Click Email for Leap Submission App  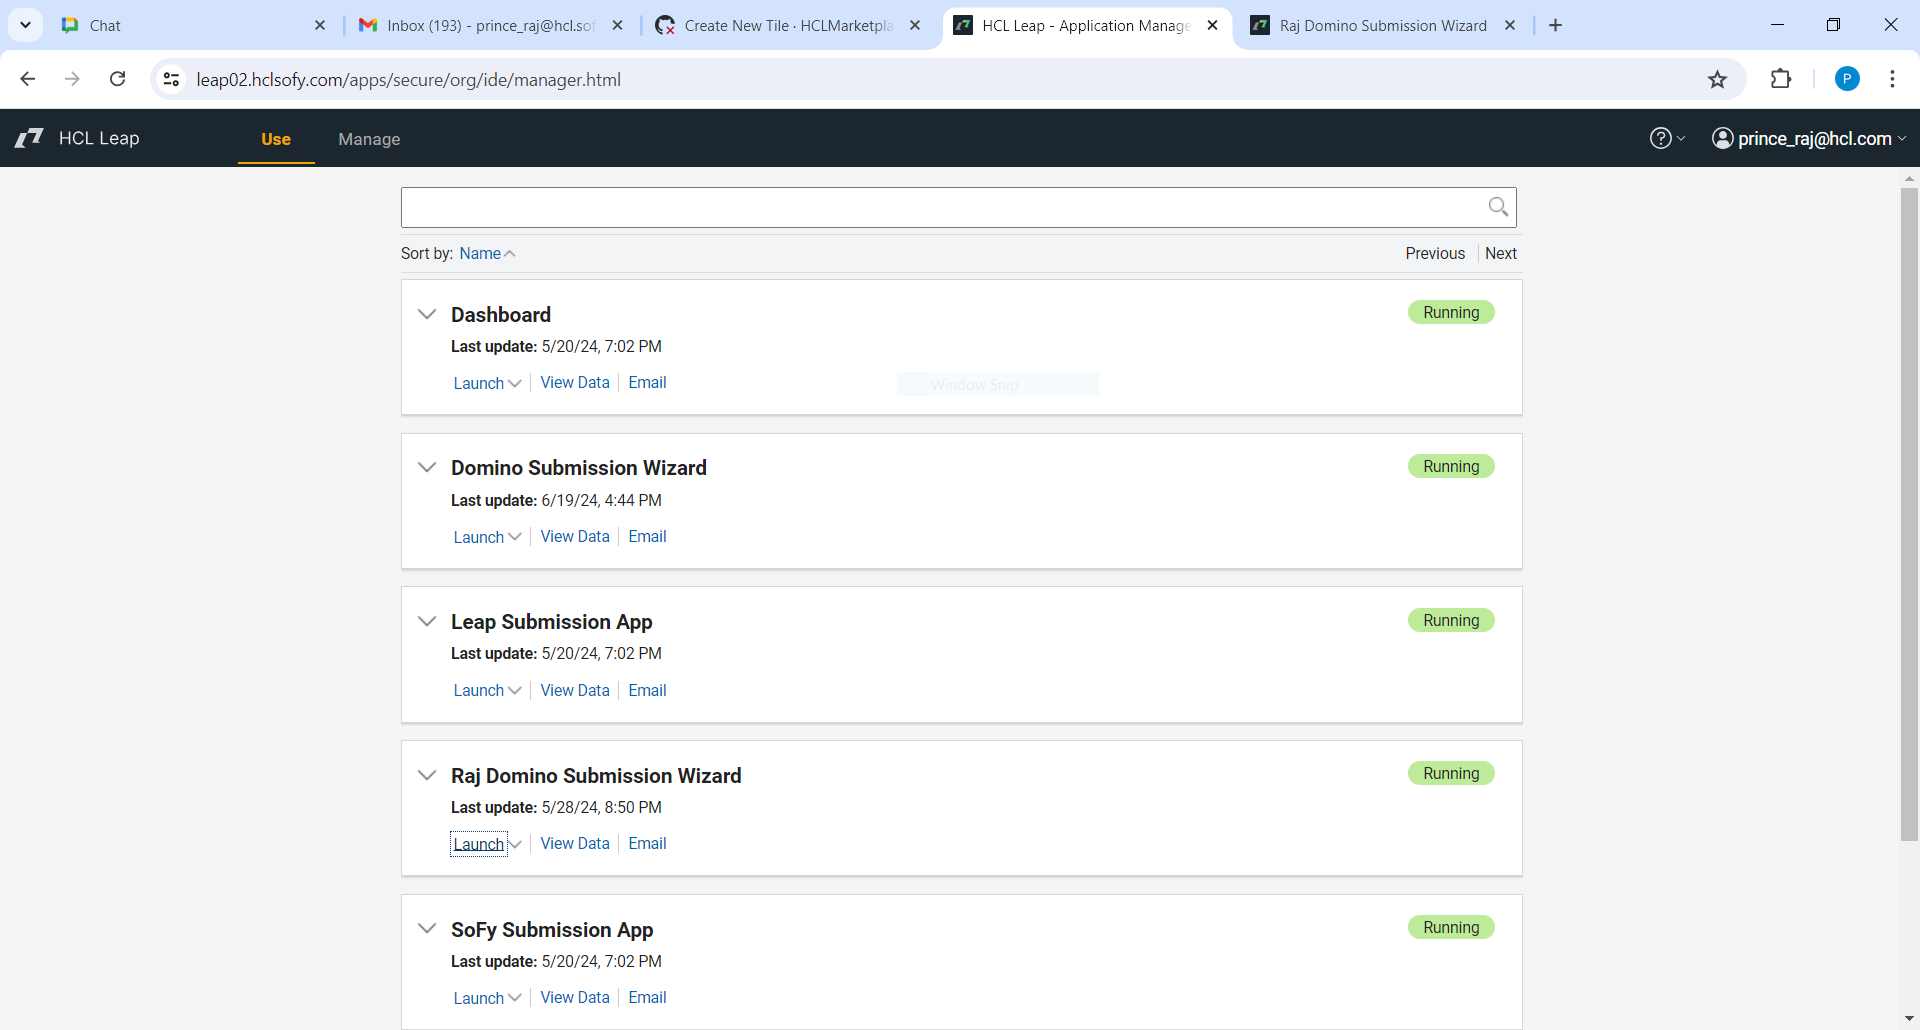[647, 690]
